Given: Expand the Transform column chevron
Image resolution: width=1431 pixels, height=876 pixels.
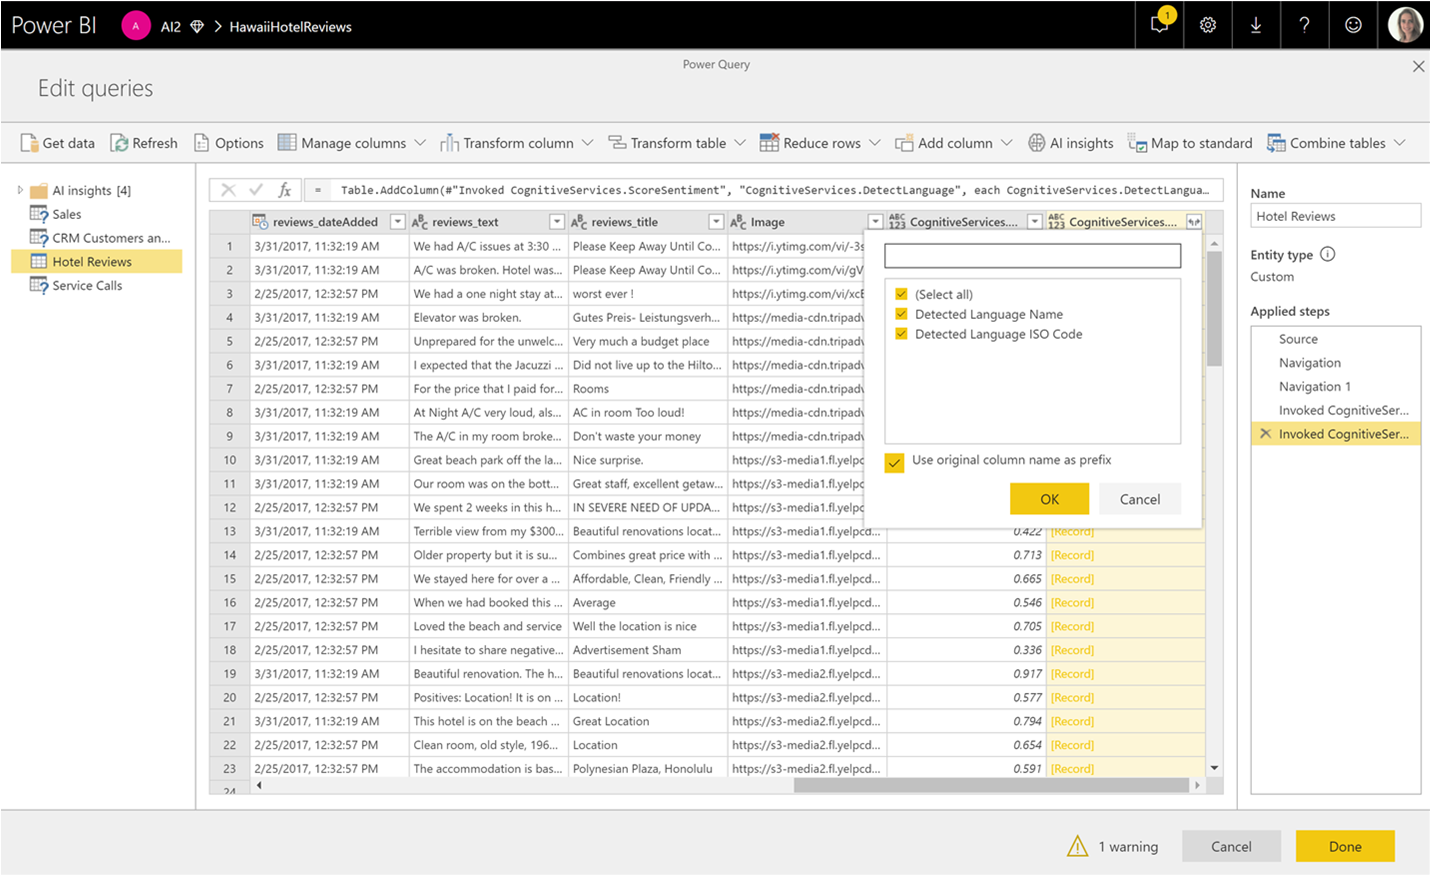Looking at the screenshot, I should coord(587,143).
